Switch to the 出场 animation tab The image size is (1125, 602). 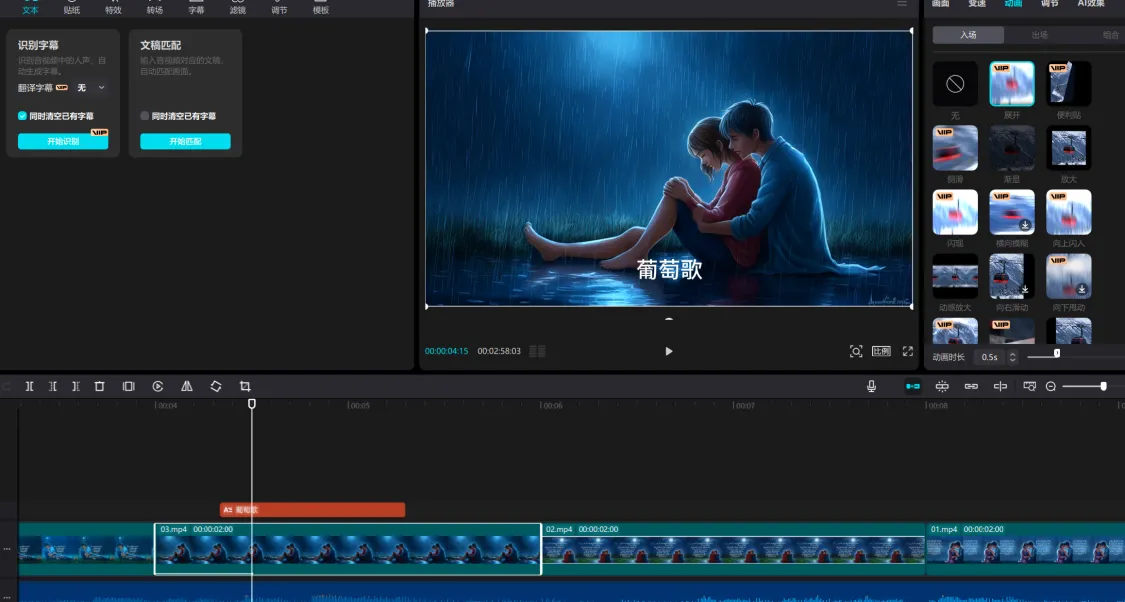pos(1039,35)
